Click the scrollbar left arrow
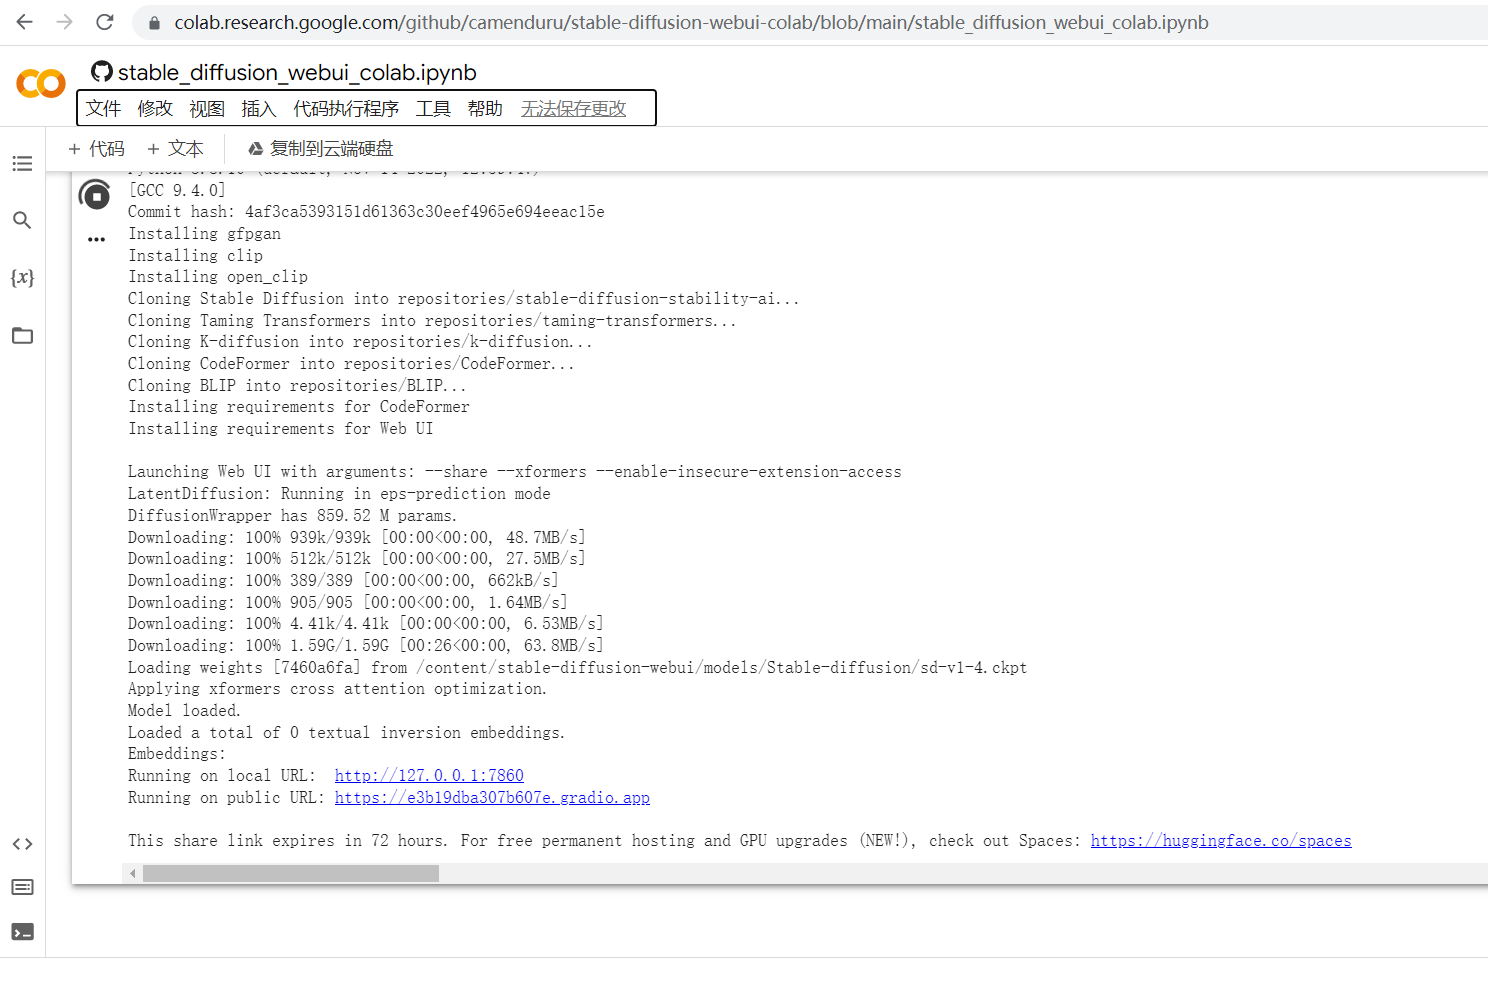 [132, 874]
